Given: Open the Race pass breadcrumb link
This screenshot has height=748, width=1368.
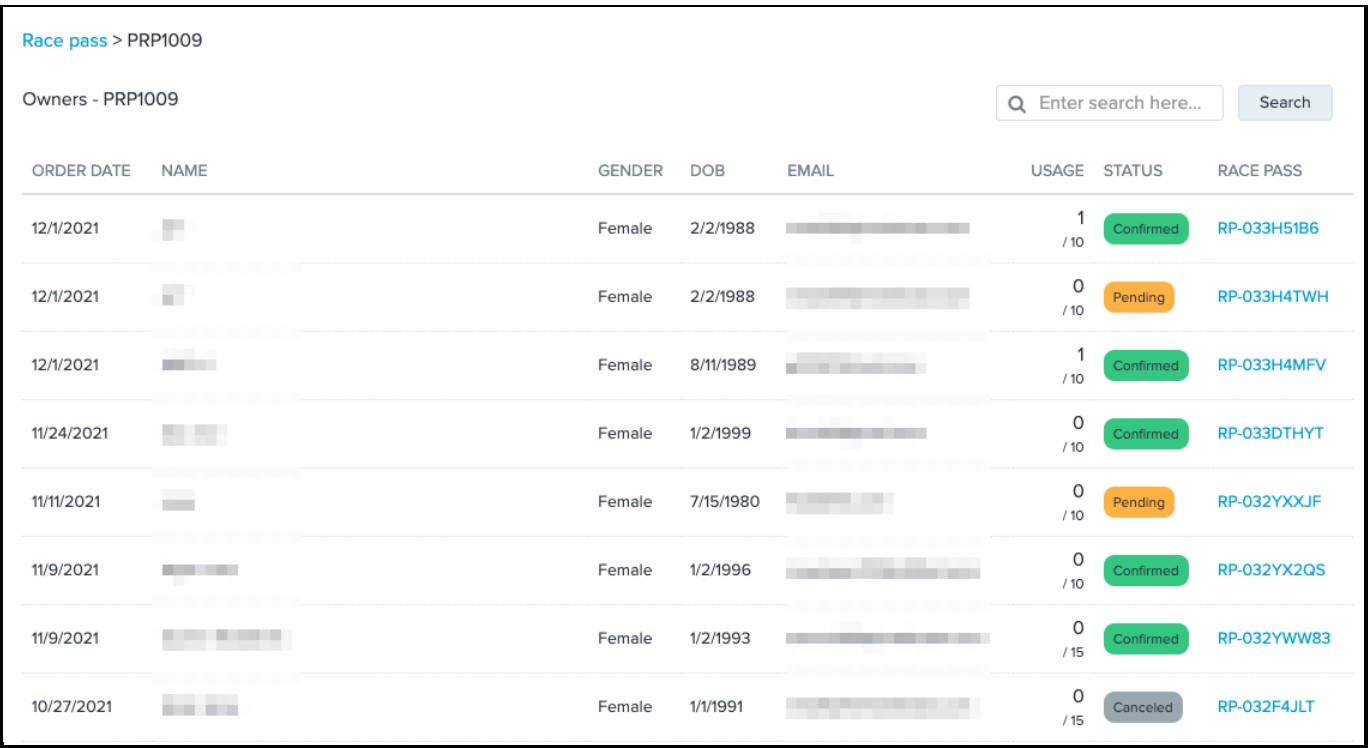Looking at the screenshot, I should click(65, 41).
